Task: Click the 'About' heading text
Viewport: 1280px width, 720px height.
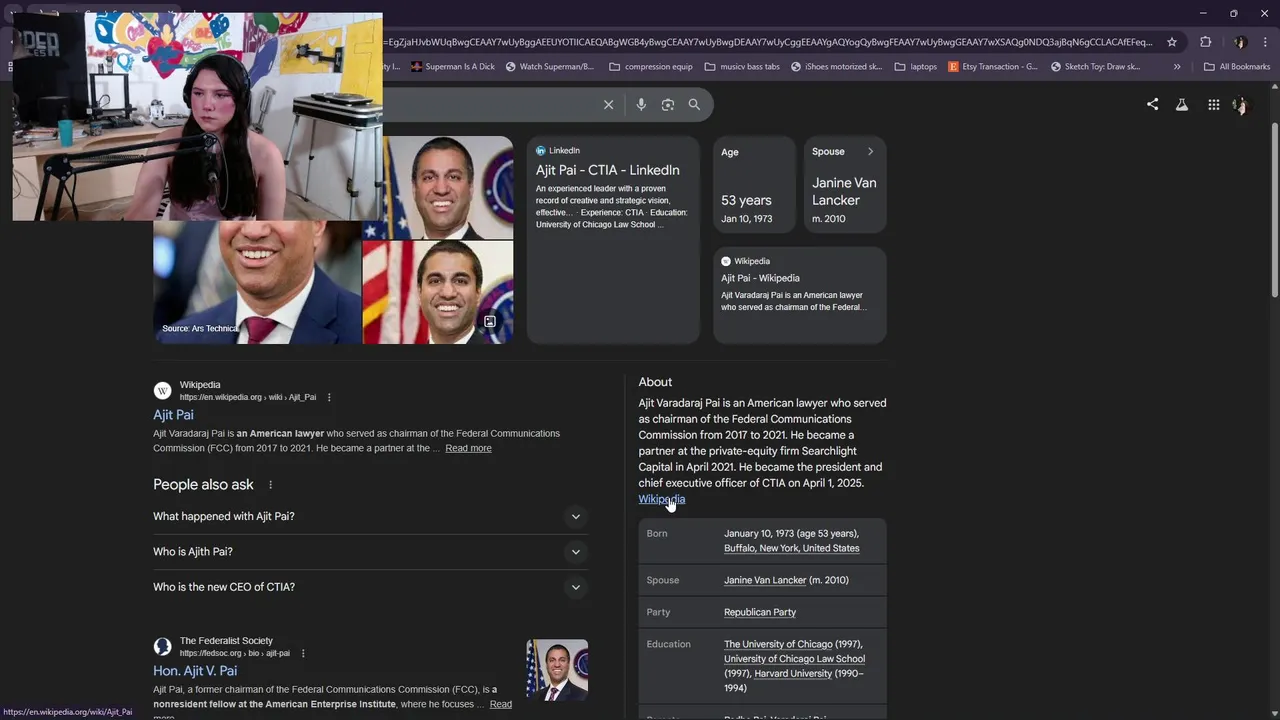Action: [x=655, y=383]
